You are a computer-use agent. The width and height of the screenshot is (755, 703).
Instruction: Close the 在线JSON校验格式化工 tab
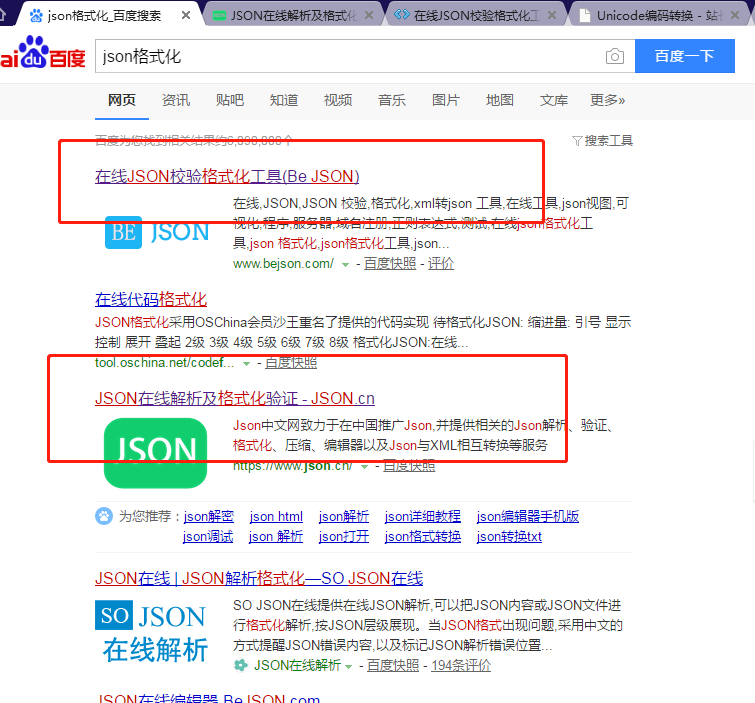(552, 15)
